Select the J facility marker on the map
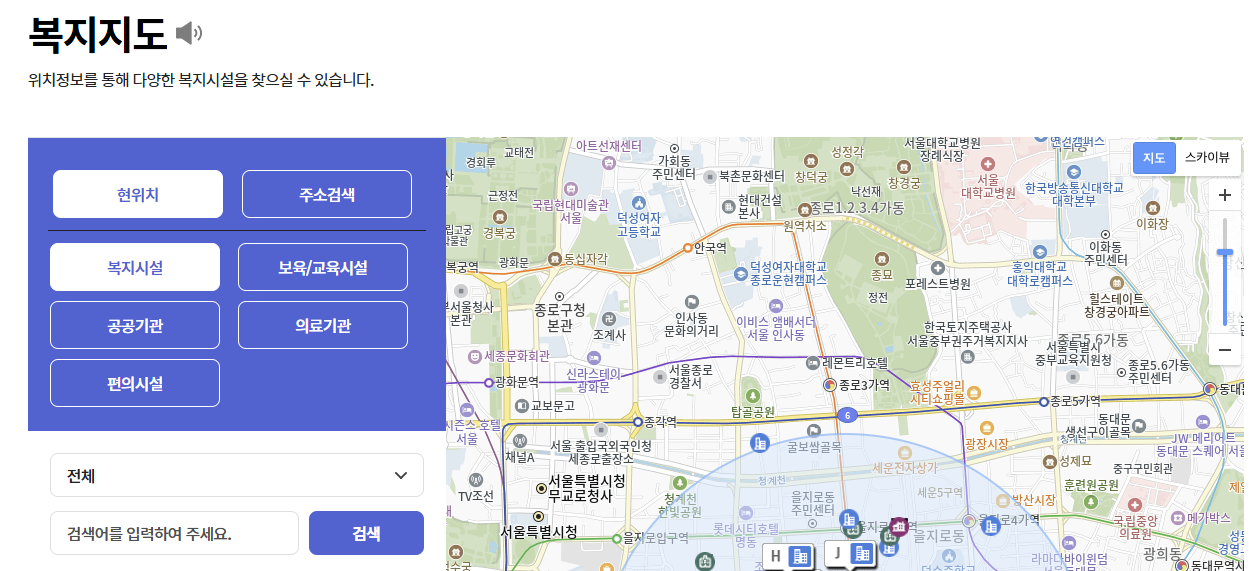1258x571 pixels. click(851, 552)
